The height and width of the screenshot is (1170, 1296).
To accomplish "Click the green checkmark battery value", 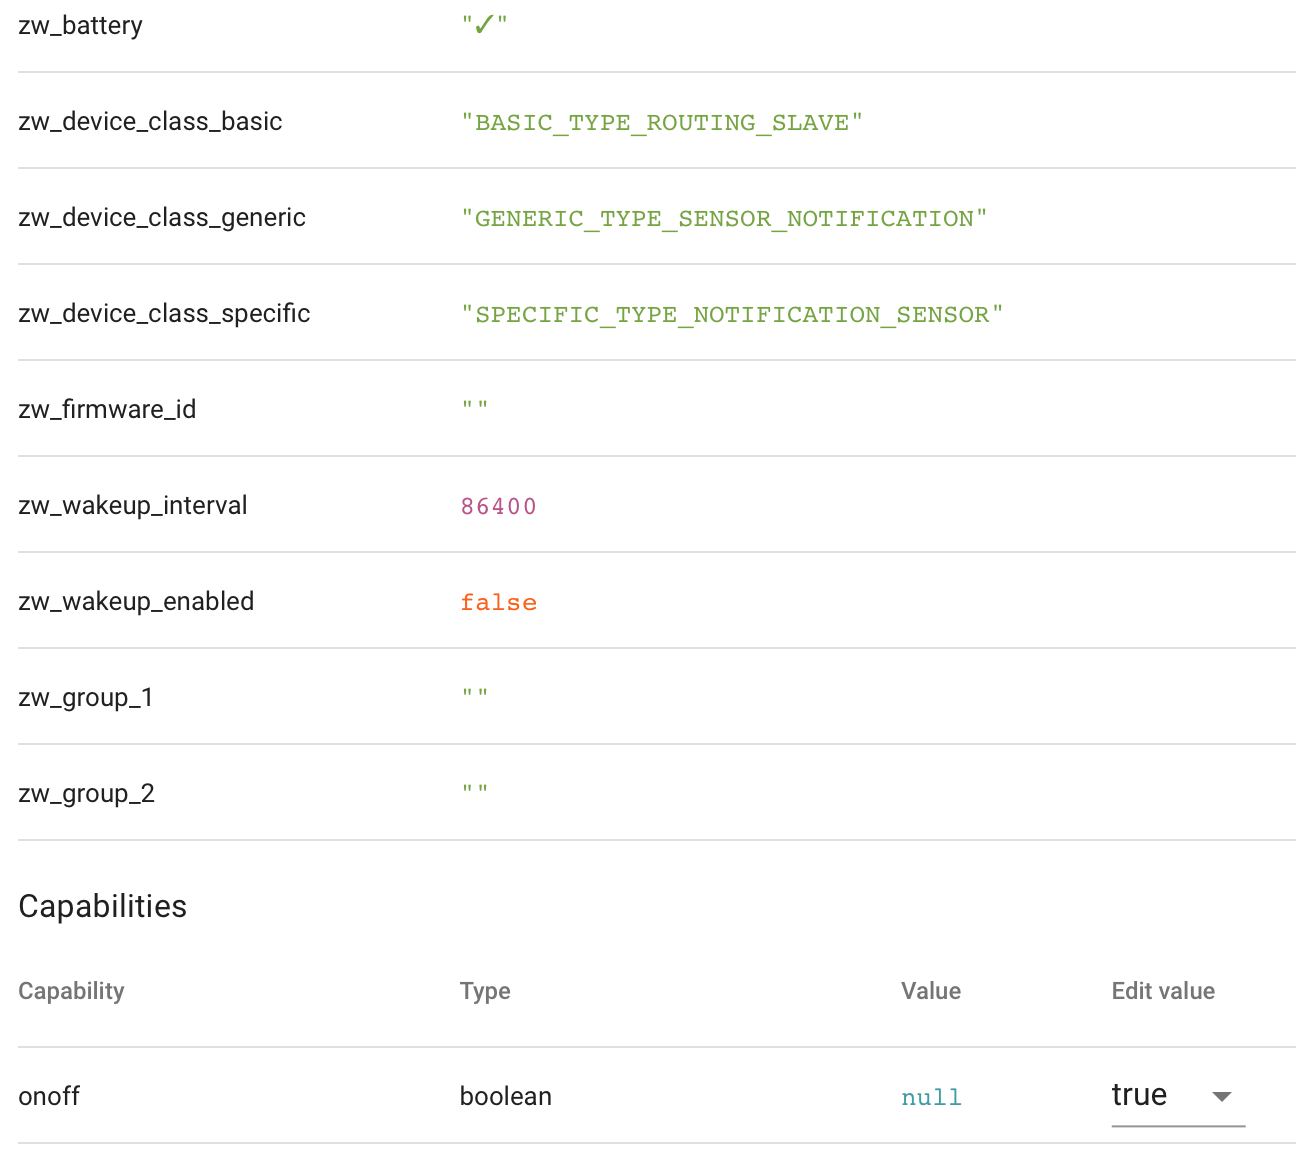I will coord(485,26).
